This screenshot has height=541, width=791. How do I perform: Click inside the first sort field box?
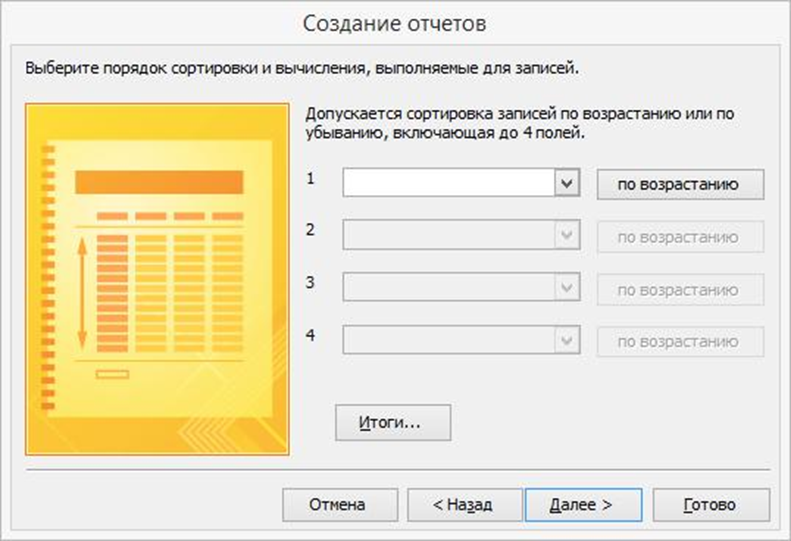coord(449,183)
